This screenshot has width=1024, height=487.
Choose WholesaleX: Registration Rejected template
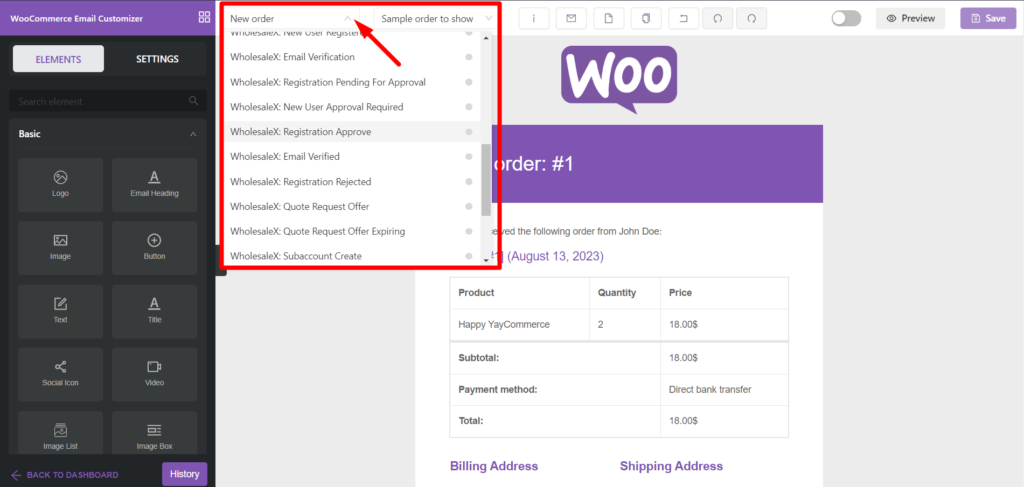coord(351,181)
